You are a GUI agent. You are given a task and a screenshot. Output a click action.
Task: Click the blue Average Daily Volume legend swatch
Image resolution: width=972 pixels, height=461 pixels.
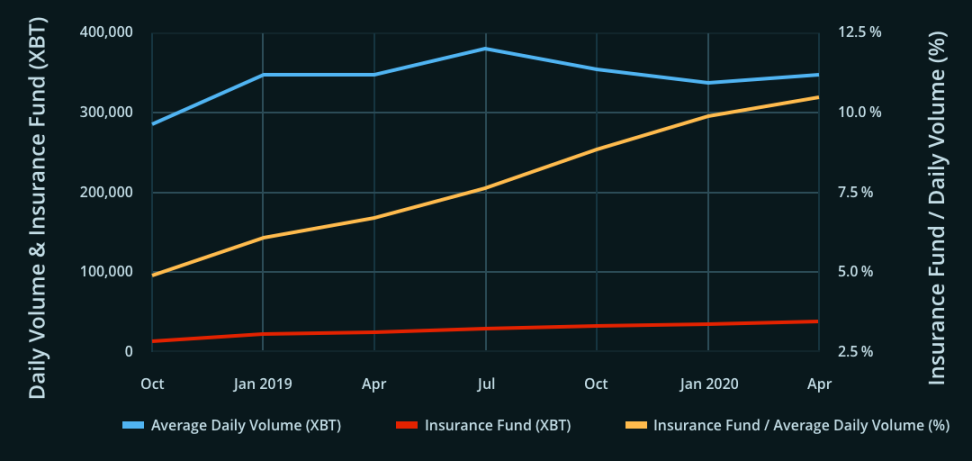(x=133, y=426)
